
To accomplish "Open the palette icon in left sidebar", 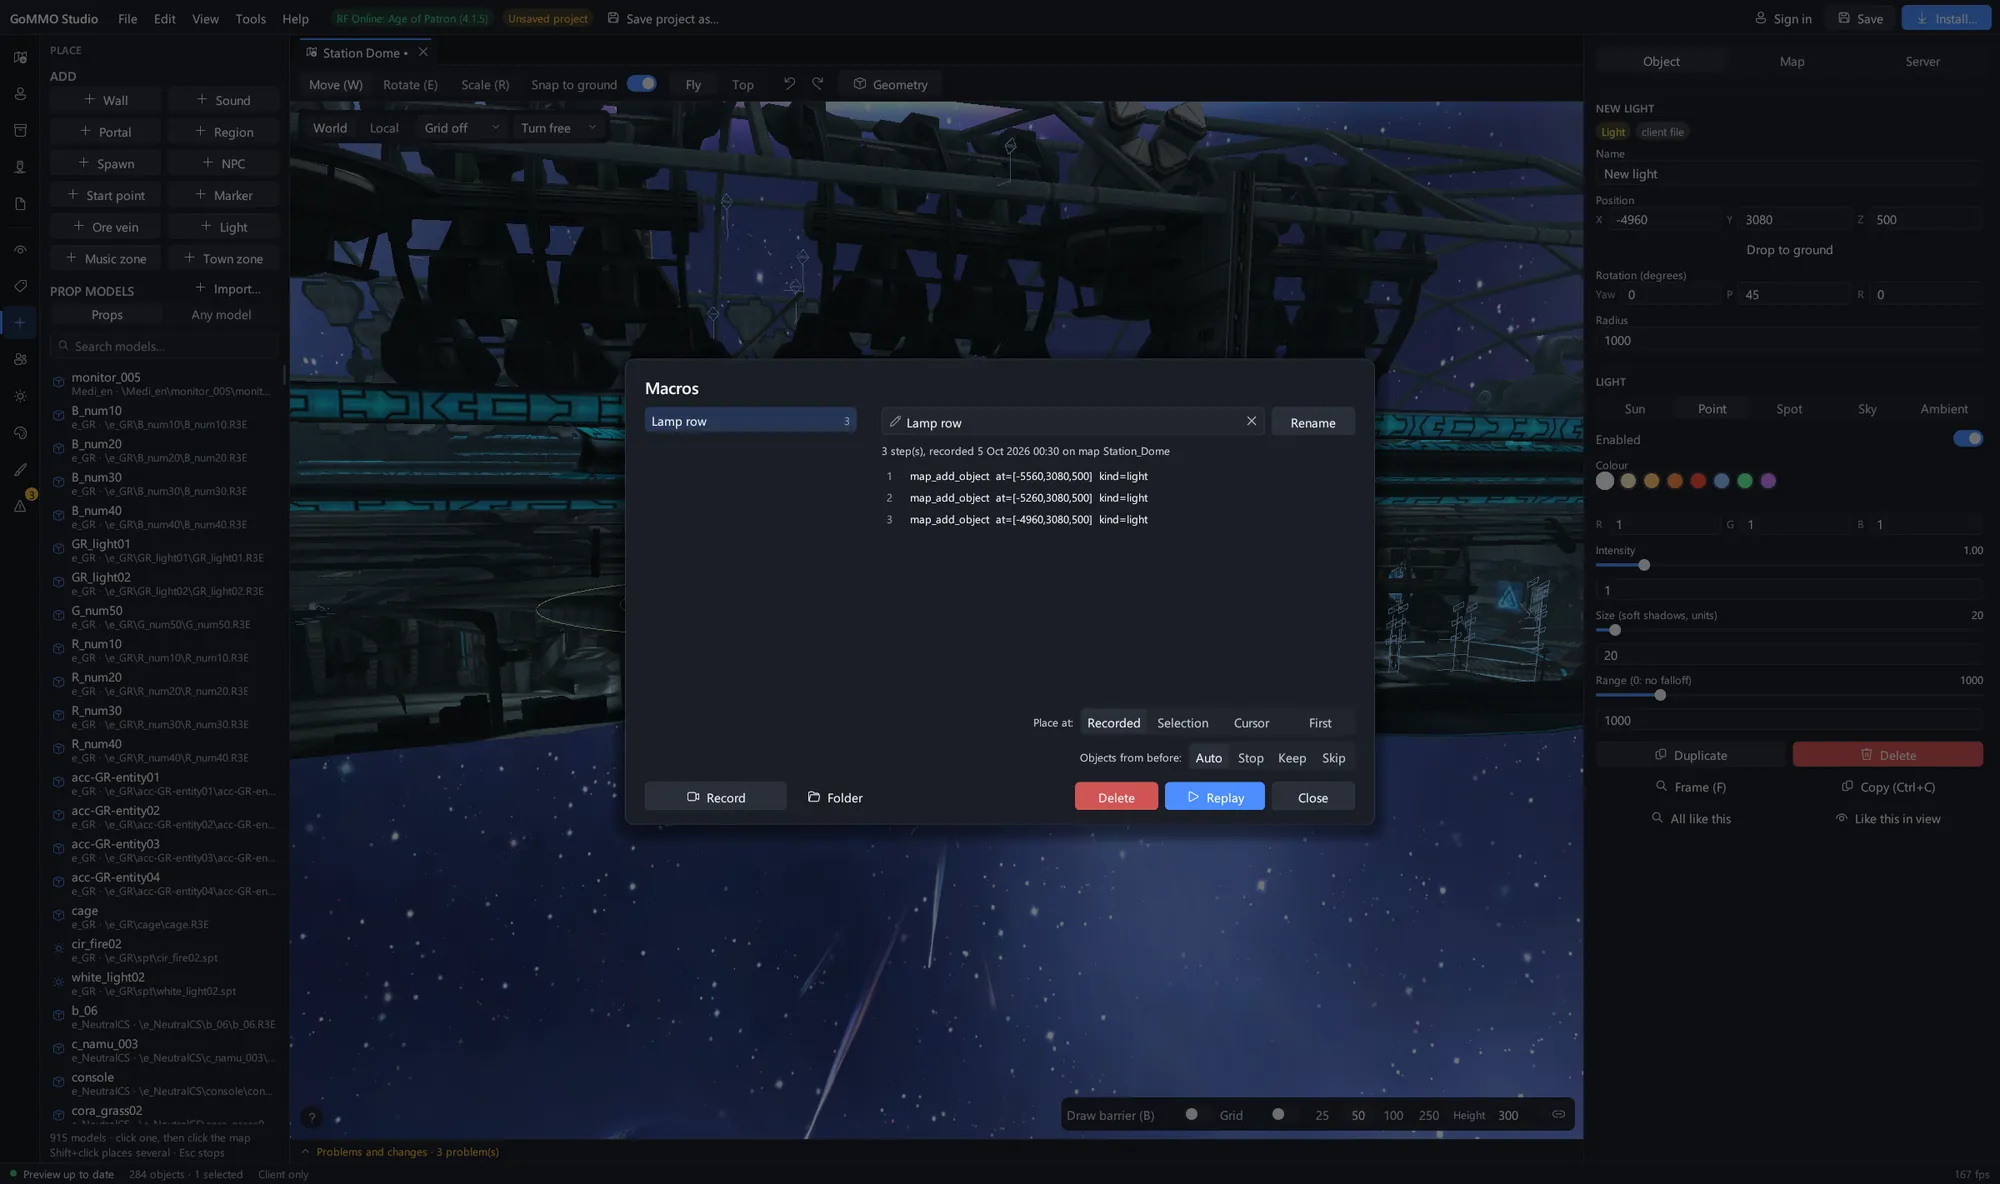I will point(20,433).
